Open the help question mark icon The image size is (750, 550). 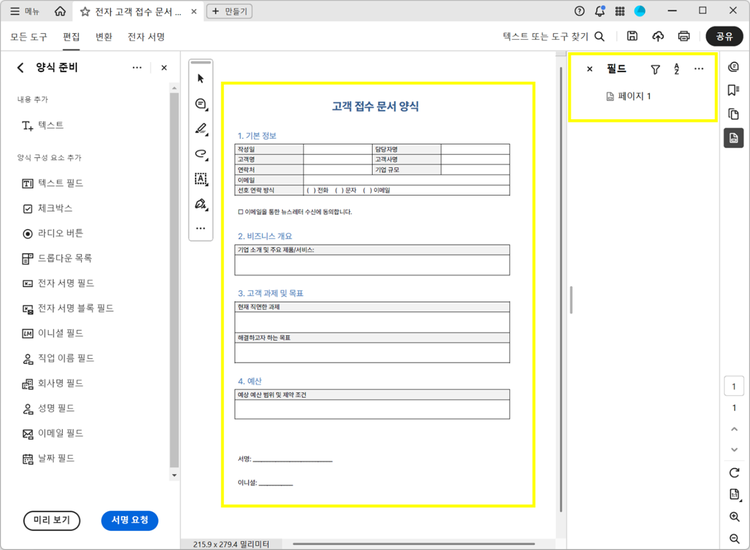point(579,11)
